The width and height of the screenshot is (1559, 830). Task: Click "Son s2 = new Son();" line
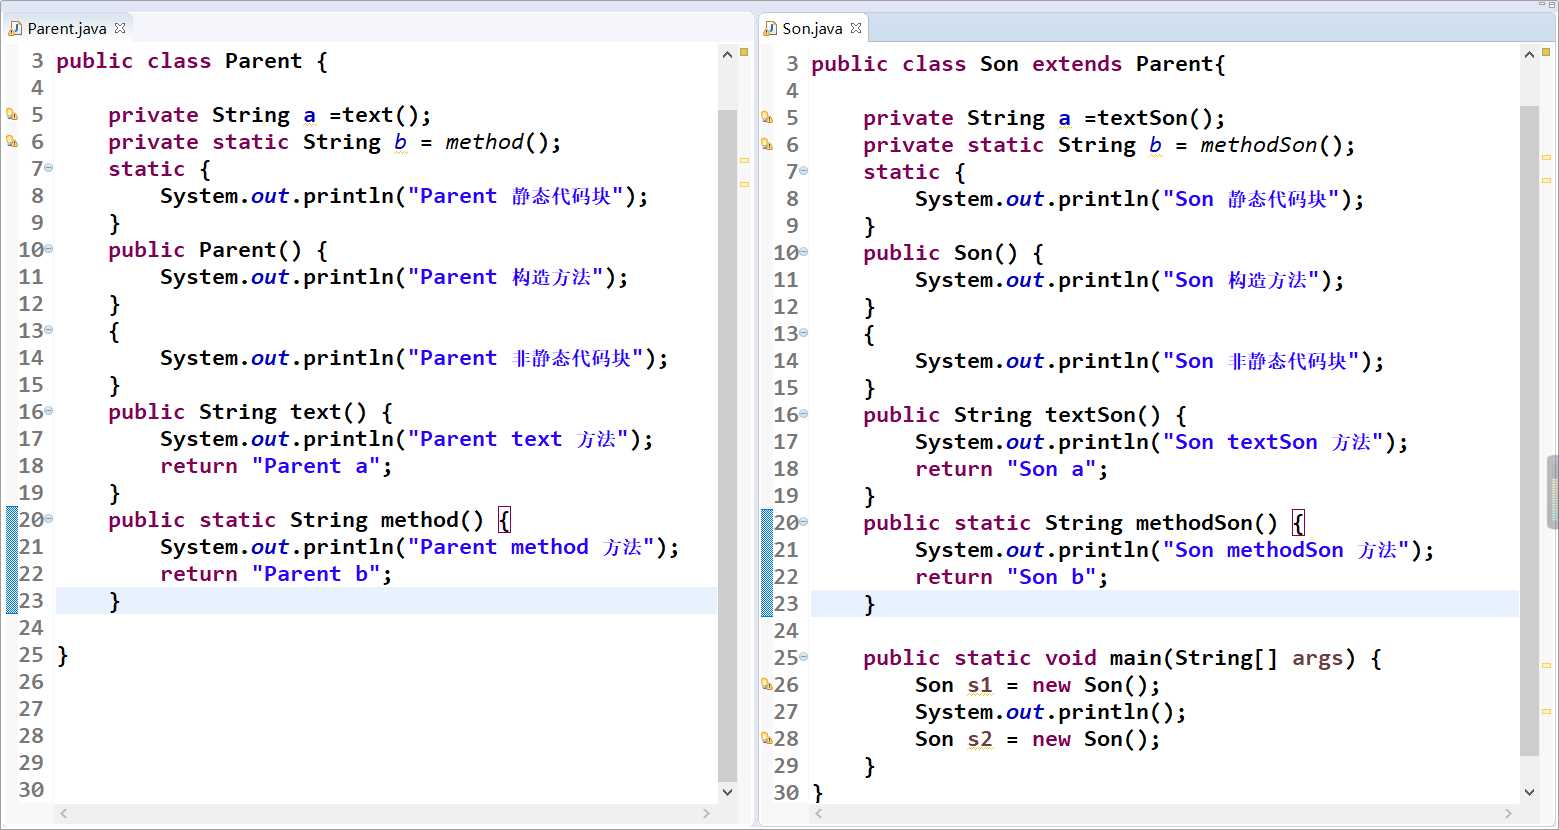[x=1038, y=739]
